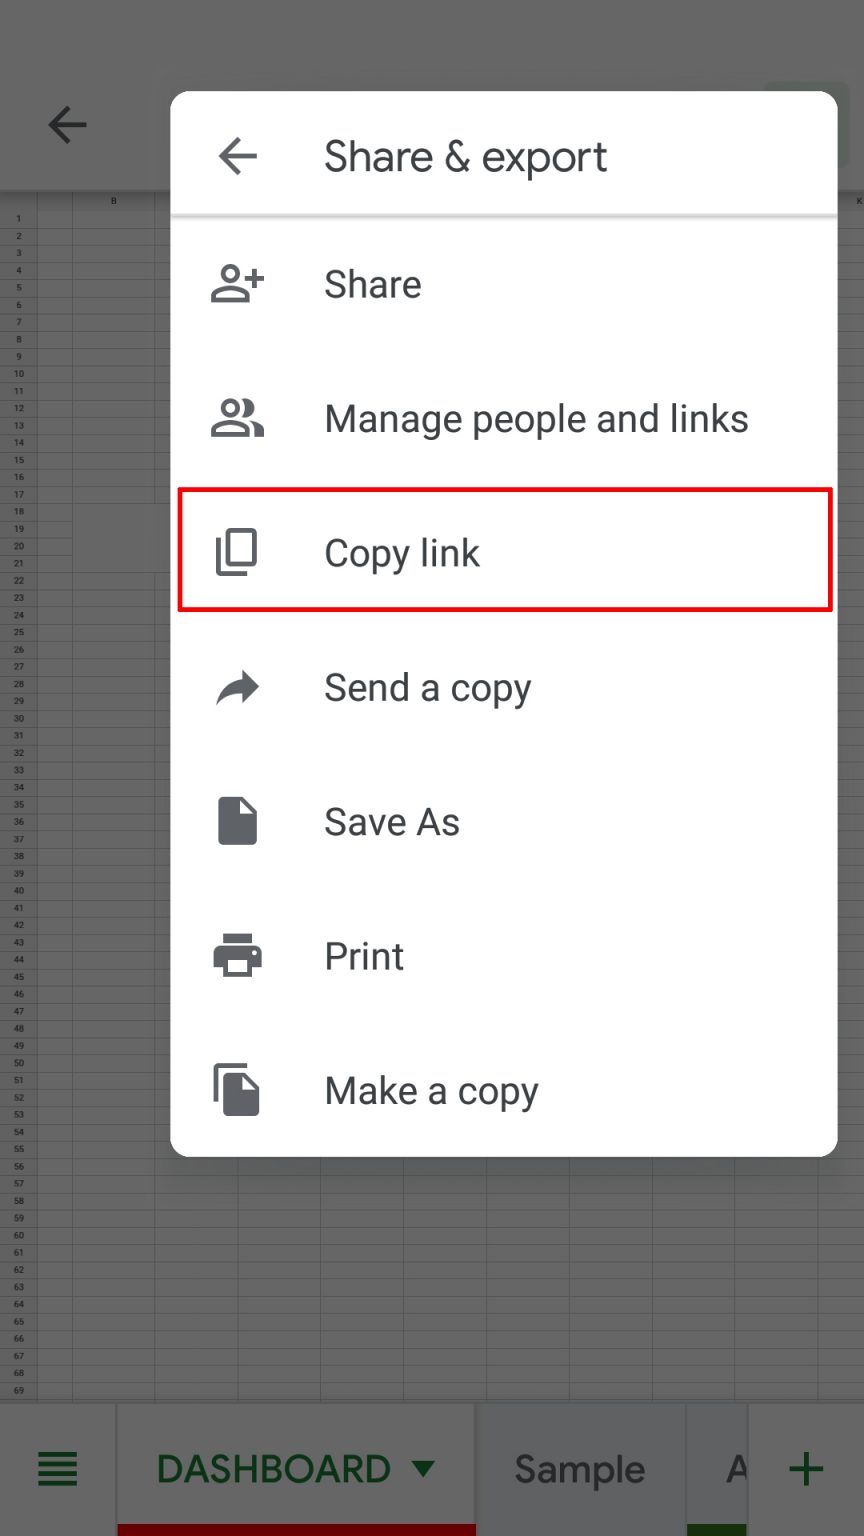Click the Send a copy arrow icon
864x1536 pixels.
(237, 687)
